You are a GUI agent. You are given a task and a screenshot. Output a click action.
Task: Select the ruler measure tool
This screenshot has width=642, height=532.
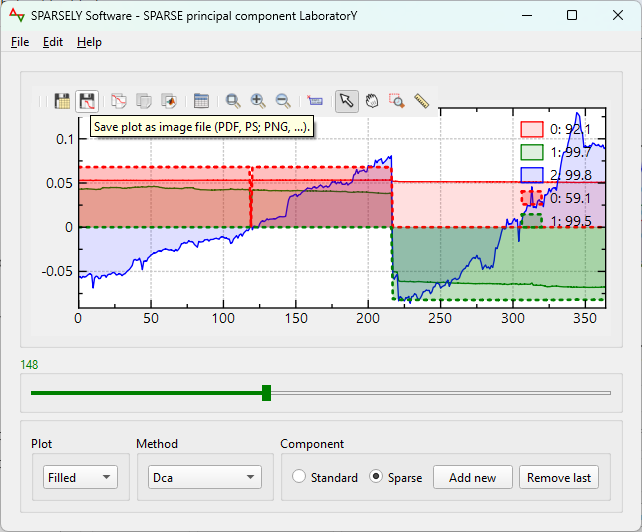[x=421, y=101]
